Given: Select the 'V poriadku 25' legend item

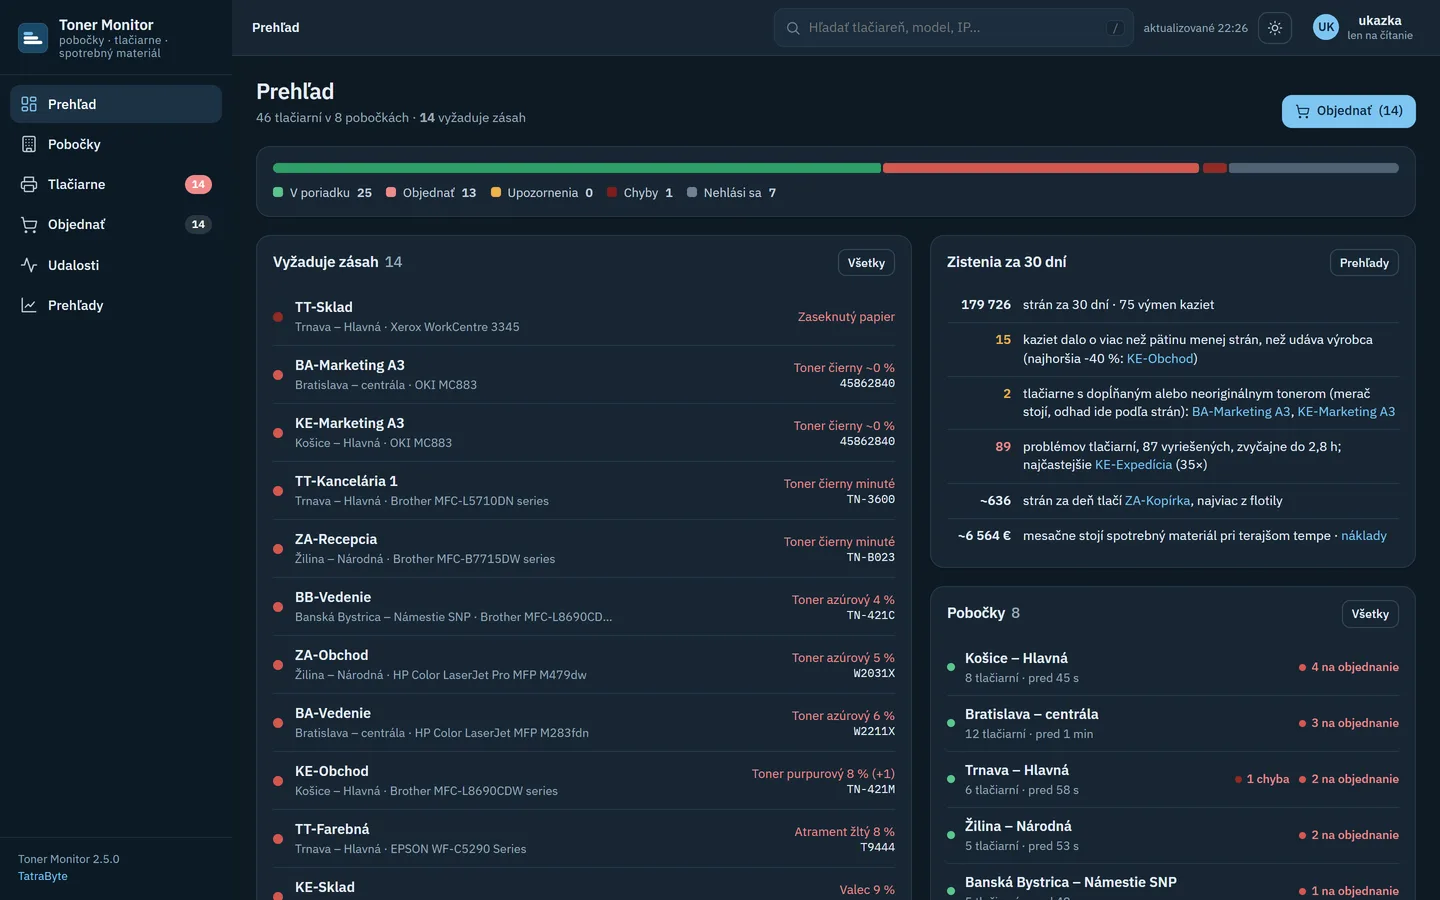Looking at the screenshot, I should click(322, 193).
